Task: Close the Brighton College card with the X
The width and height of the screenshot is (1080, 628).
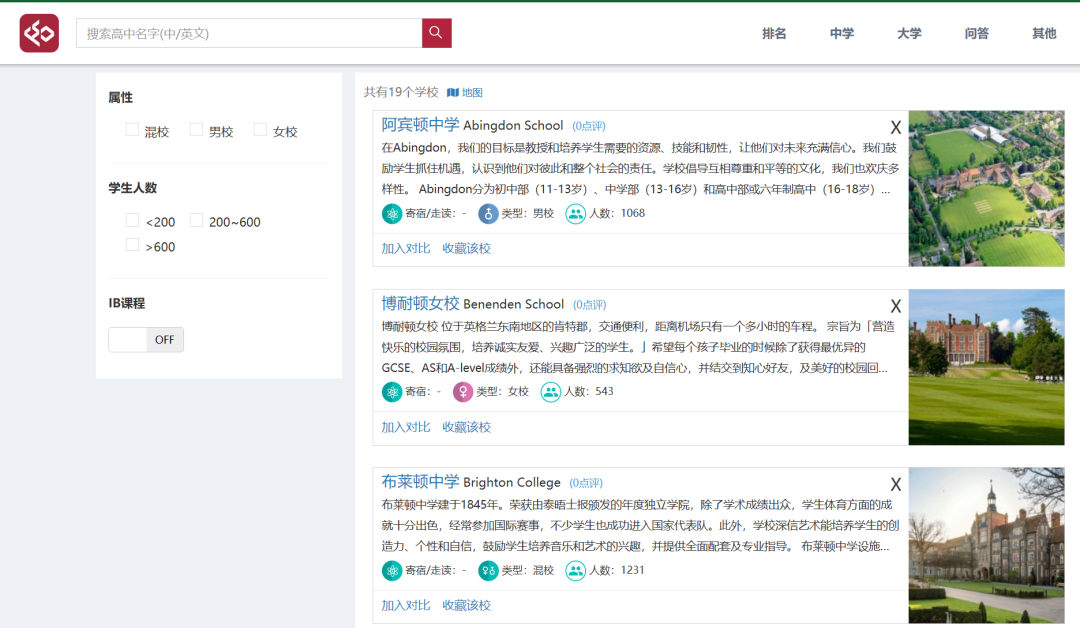Action: 895,484
